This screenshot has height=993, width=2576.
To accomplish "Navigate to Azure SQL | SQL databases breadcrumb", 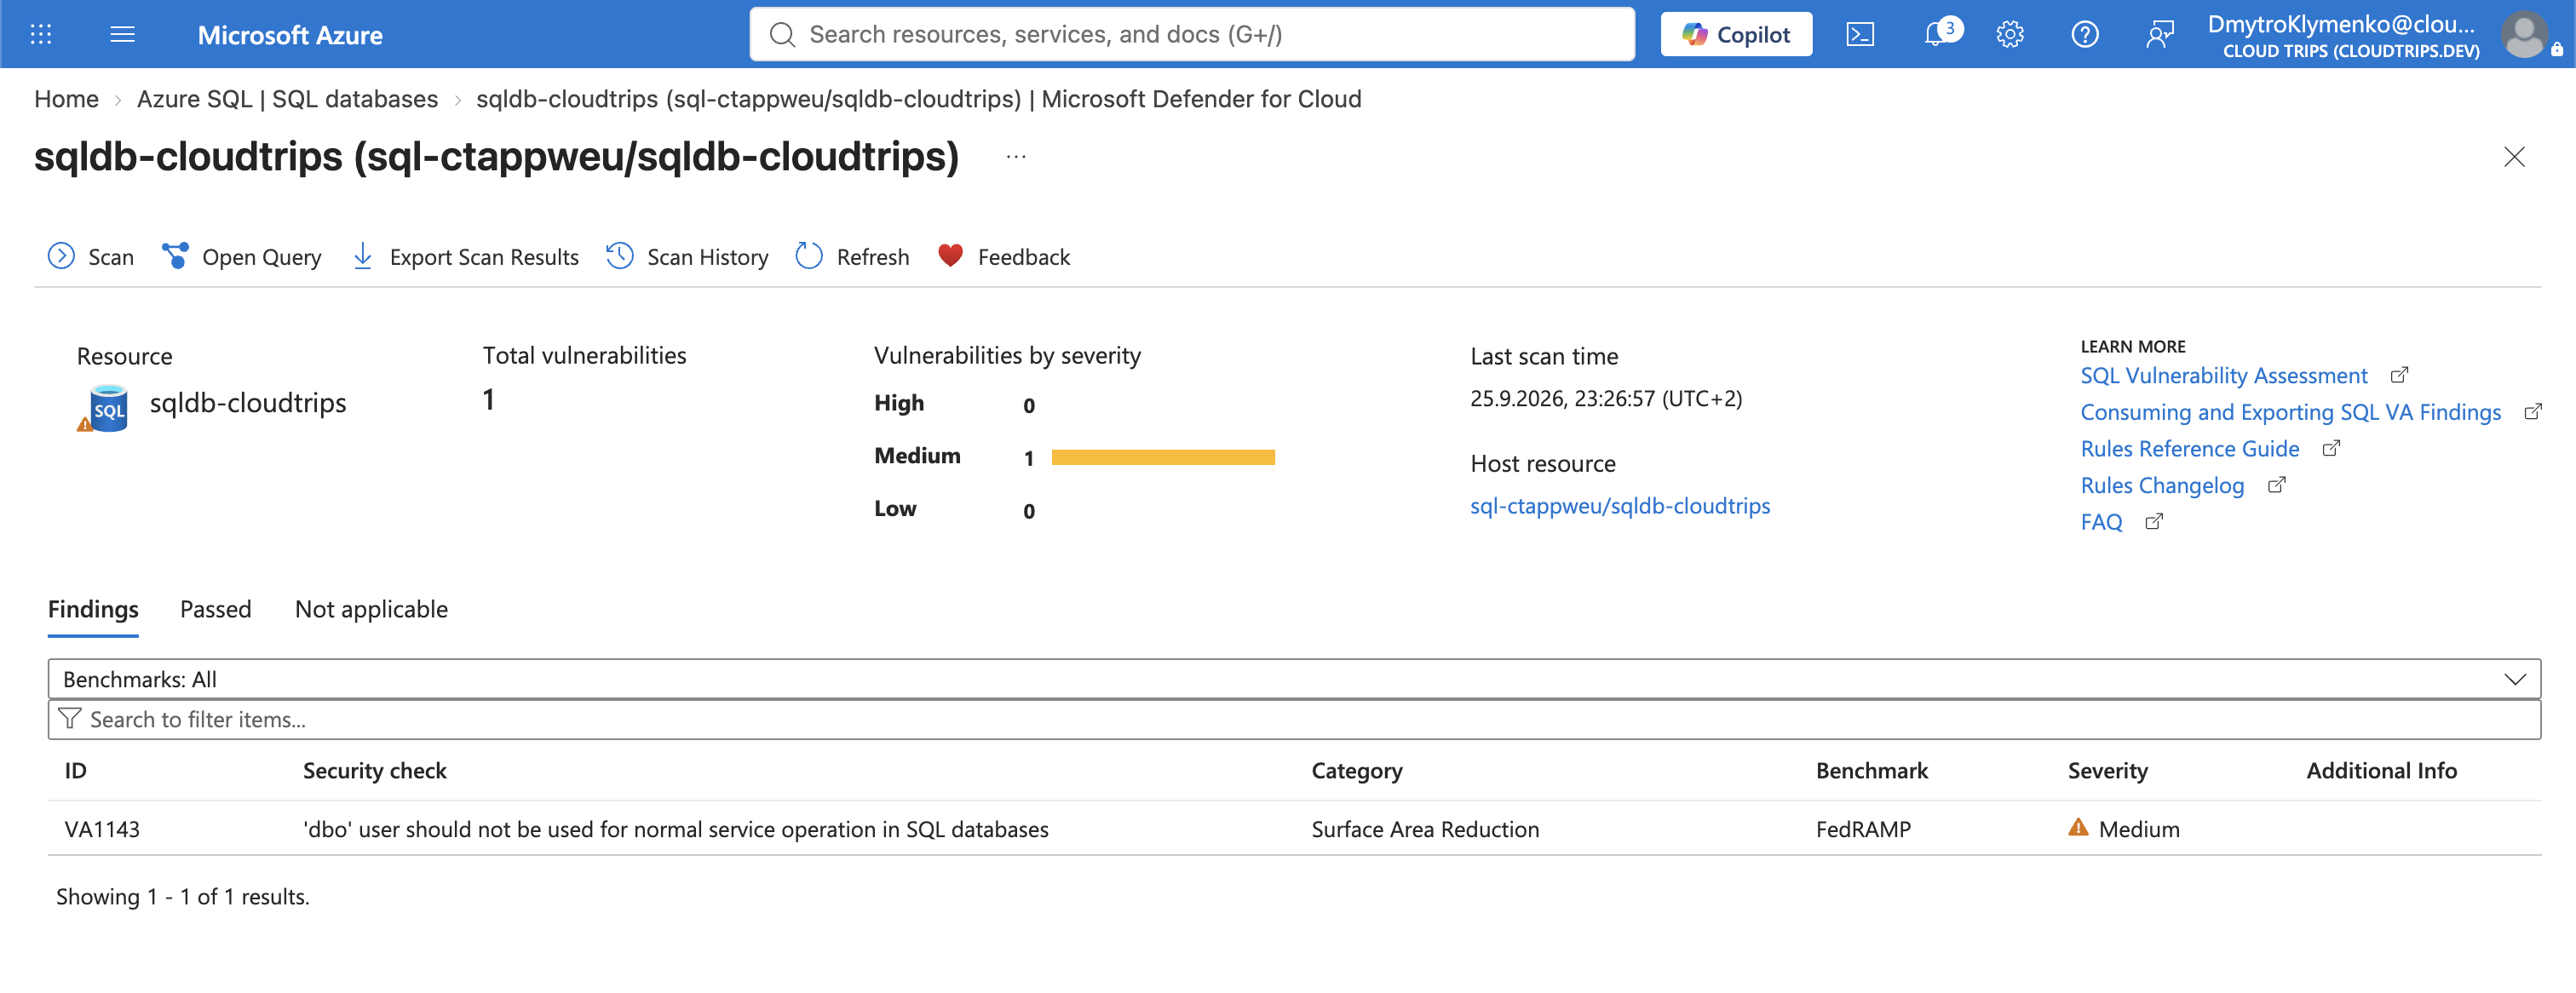I will point(287,99).
